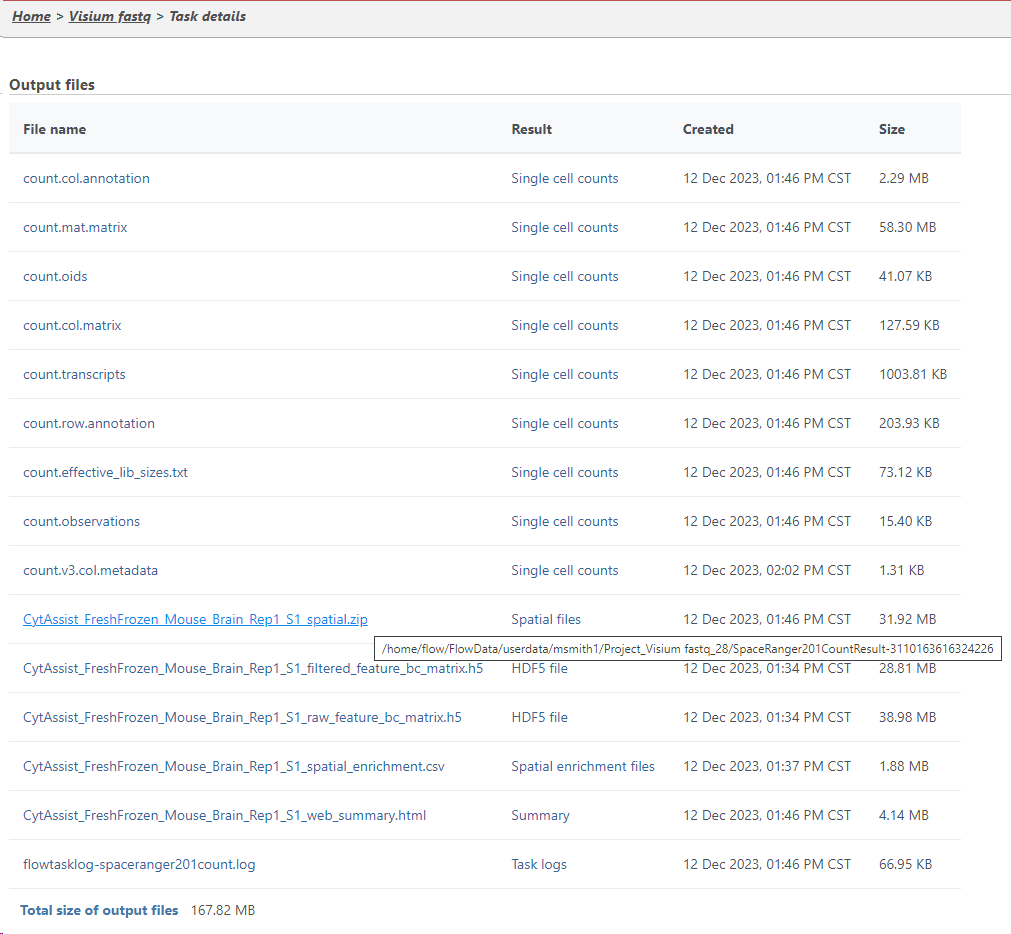
Task: Download the S1_spatial.zip file
Action: (x=195, y=619)
